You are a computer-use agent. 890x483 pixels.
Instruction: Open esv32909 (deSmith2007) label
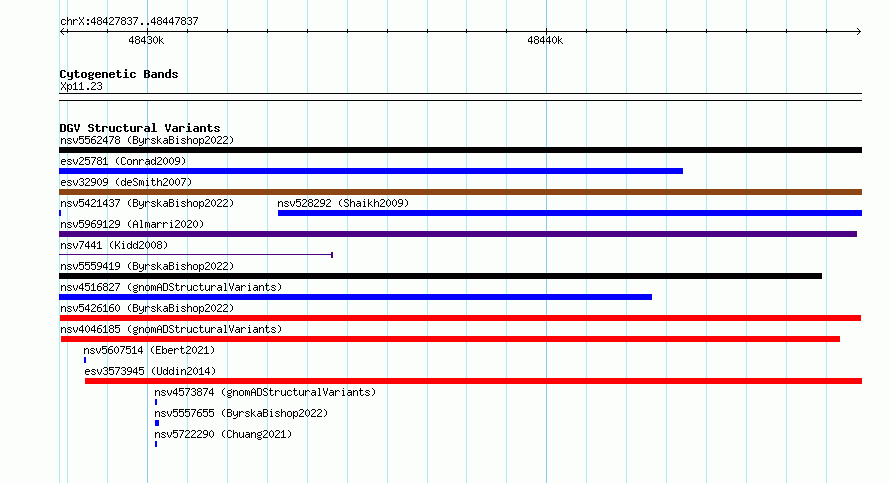tap(126, 182)
